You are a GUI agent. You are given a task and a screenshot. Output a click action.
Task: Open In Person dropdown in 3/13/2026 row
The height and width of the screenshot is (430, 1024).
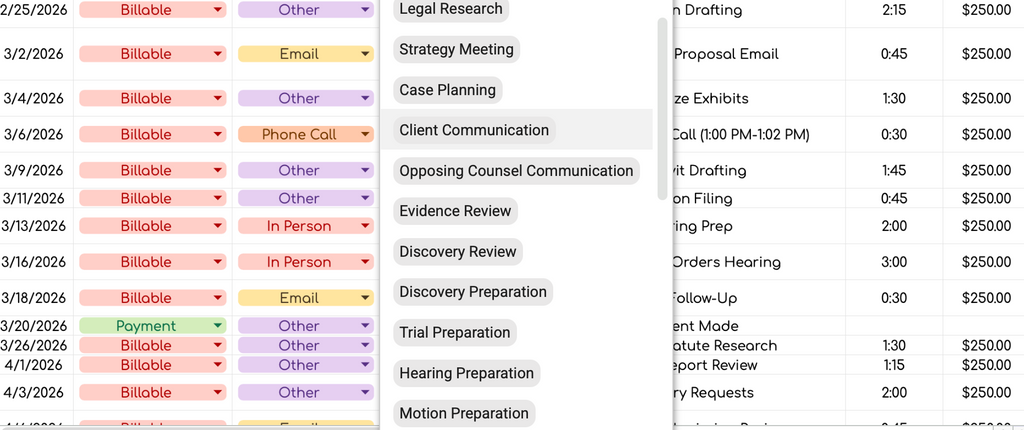(306, 226)
